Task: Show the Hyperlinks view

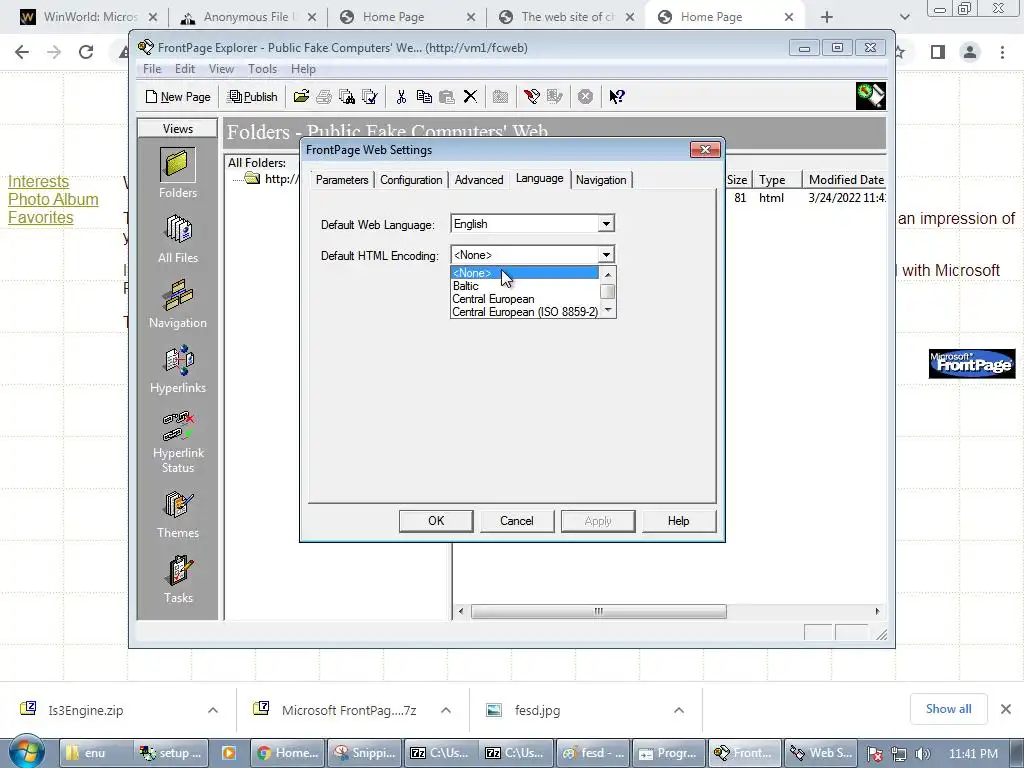Action: tap(177, 369)
